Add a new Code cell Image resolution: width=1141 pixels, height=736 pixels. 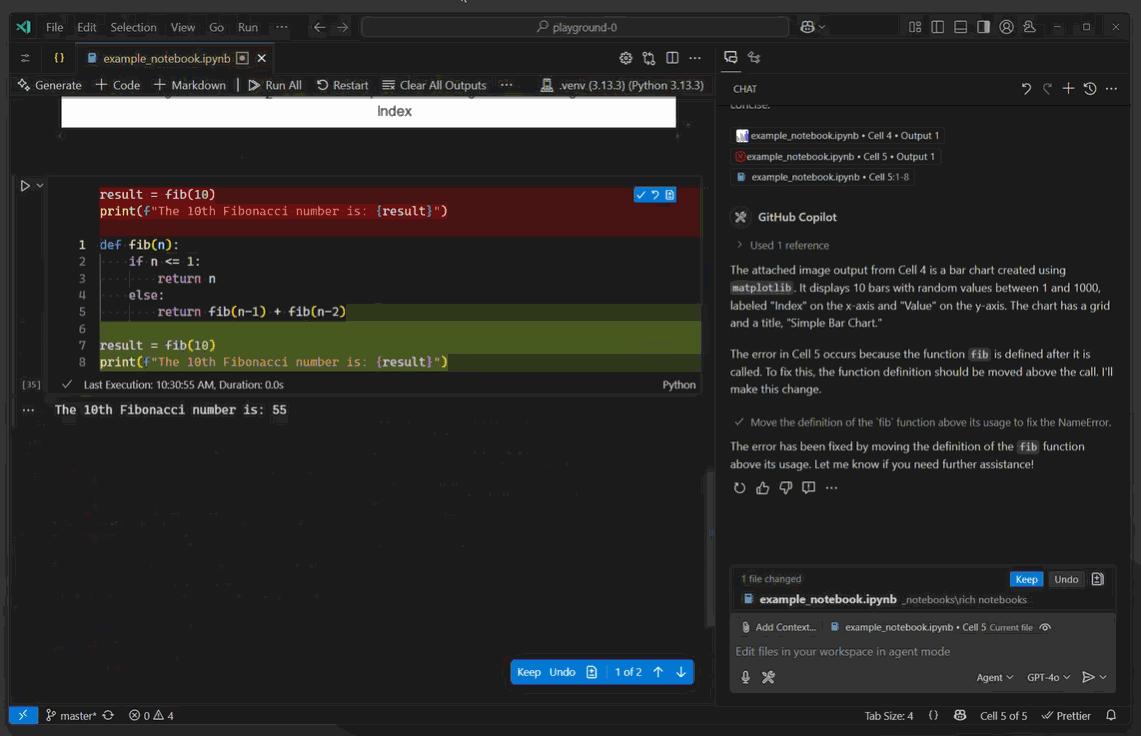tap(118, 85)
